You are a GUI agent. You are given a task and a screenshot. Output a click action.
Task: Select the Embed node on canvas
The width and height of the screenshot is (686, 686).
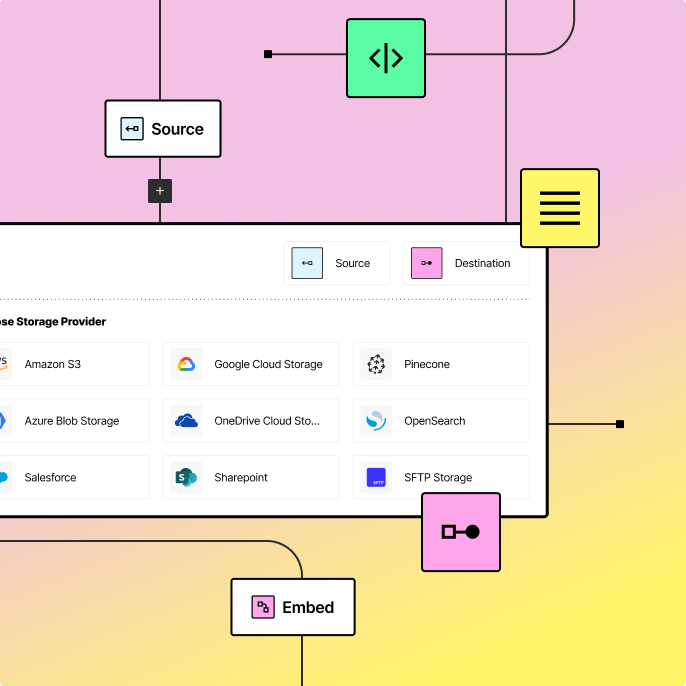coord(293,607)
